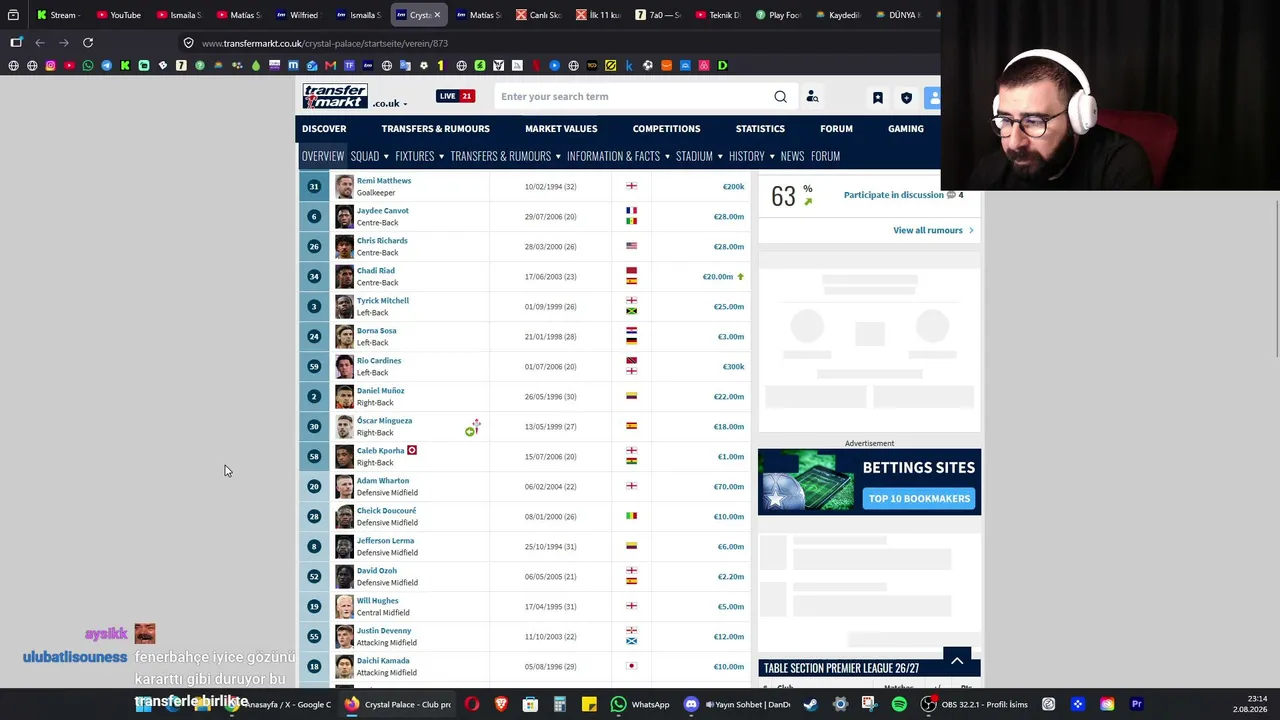The height and width of the screenshot is (720, 1280).
Task: Click Chris Richards' player thumbnail photo
Action: (344, 247)
